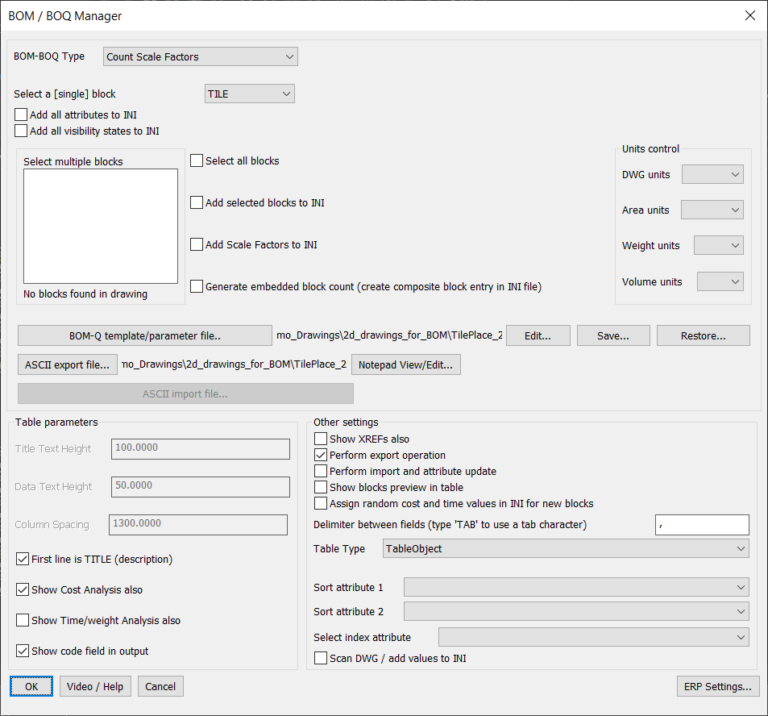Open the Weight units dropdown
Viewport: 768px width, 716px height.
(719, 245)
